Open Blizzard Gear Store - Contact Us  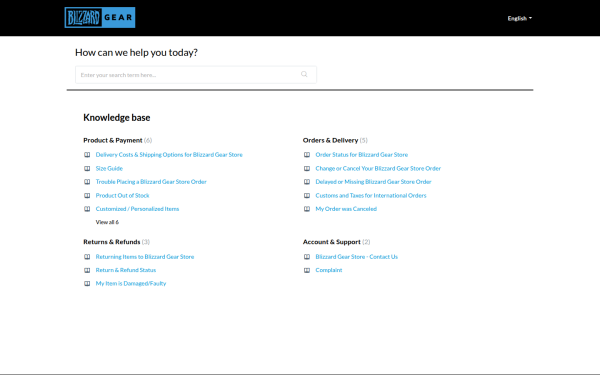point(357,257)
